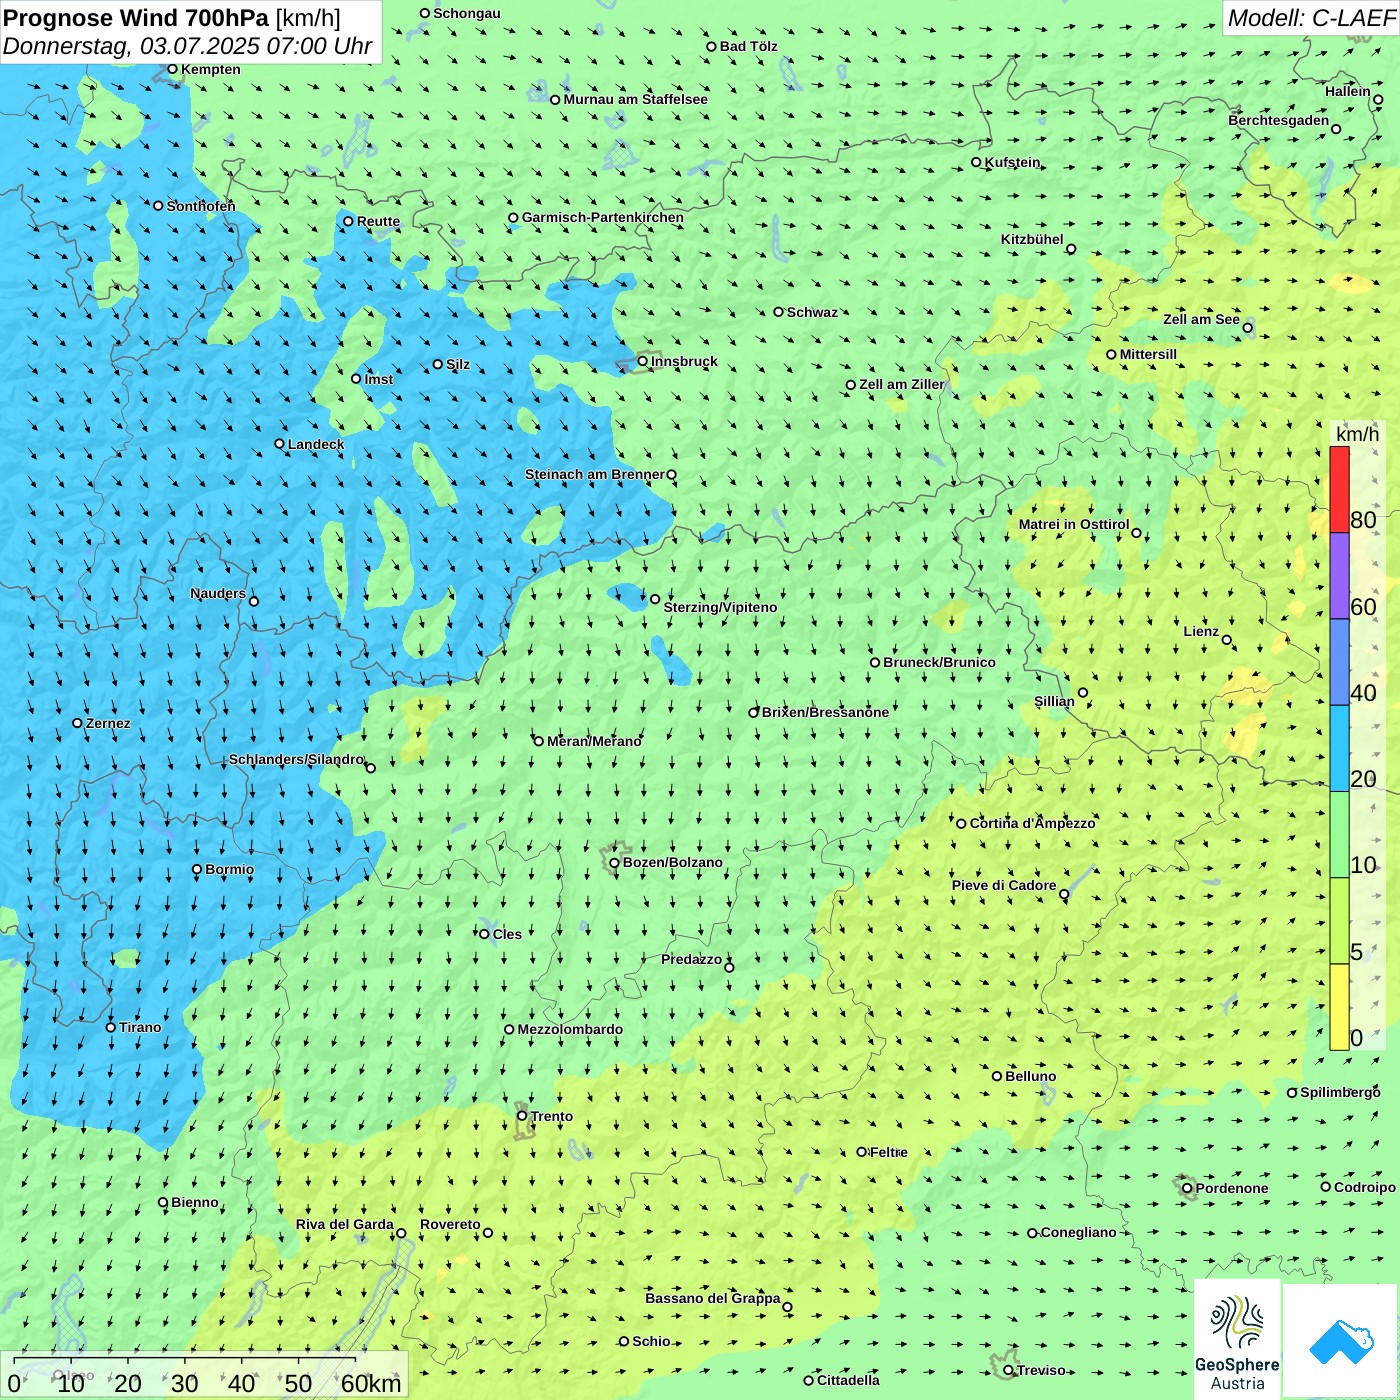Click the Cortina d'Ampezzo label
This screenshot has width=1400, height=1400.
pyautogui.click(x=1033, y=823)
